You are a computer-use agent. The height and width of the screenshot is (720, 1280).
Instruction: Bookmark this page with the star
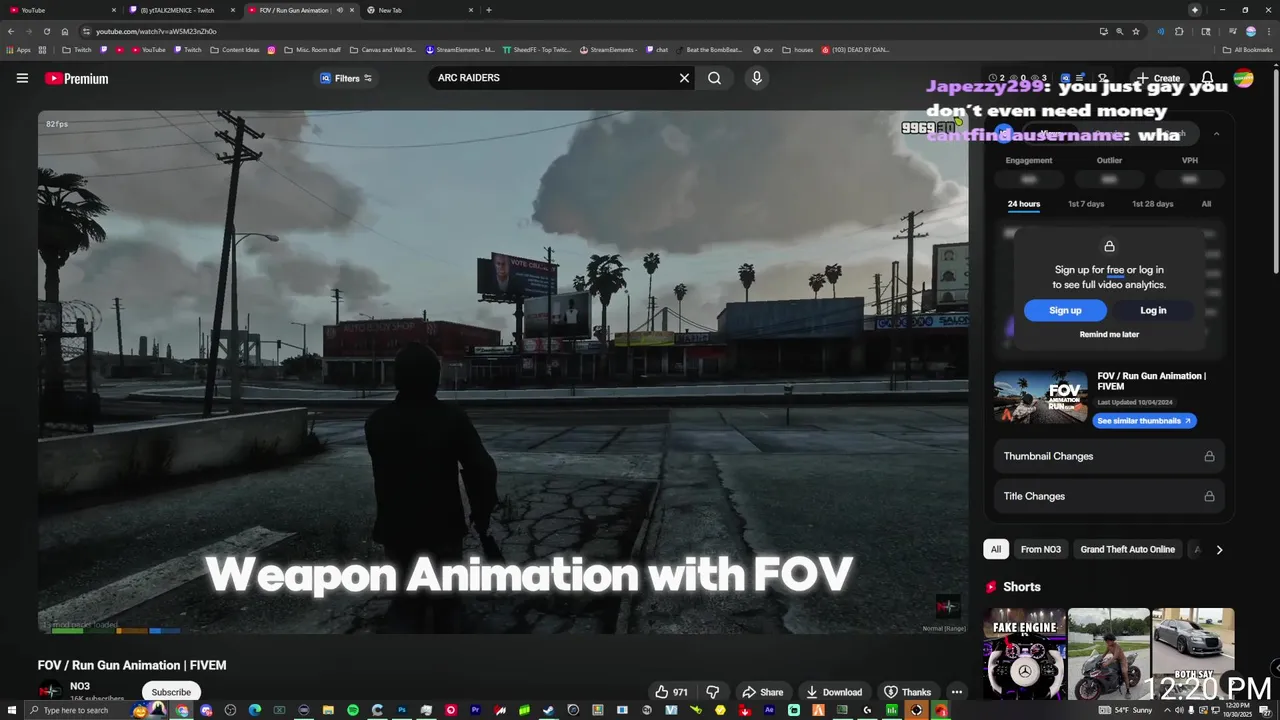(x=1136, y=31)
